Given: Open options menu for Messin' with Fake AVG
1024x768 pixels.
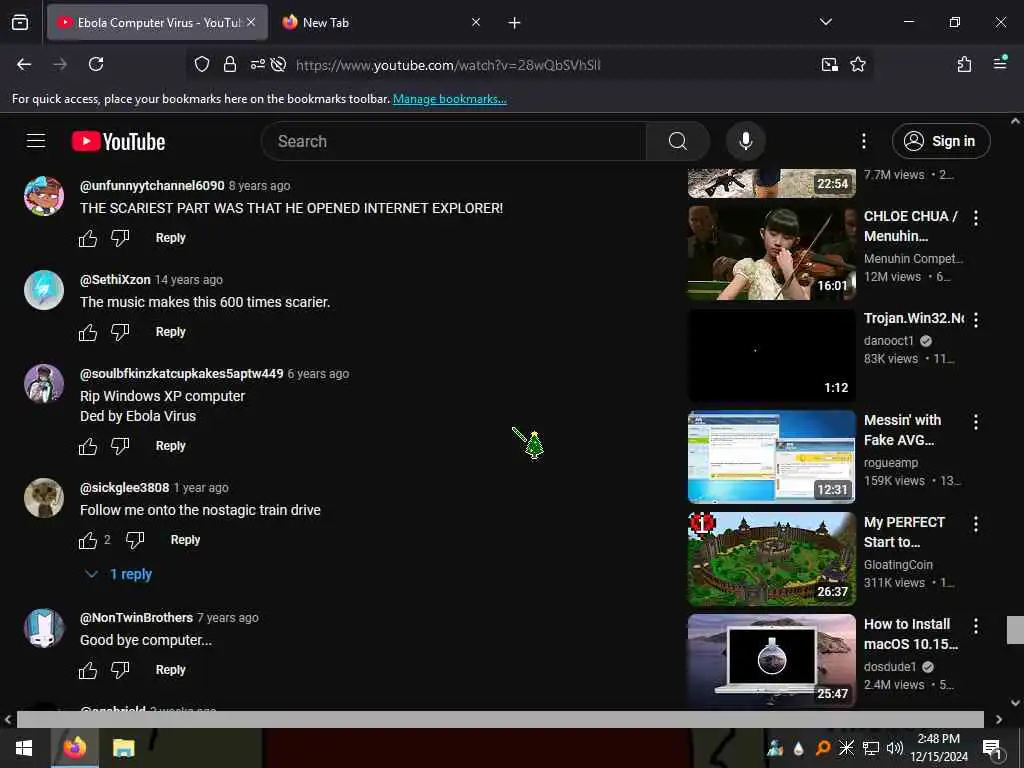Looking at the screenshot, I should 976,422.
